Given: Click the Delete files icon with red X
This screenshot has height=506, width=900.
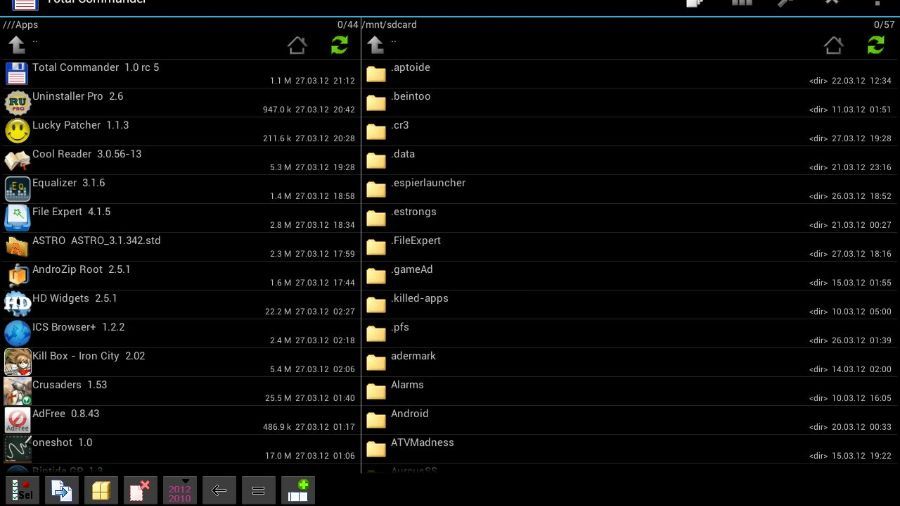Looking at the screenshot, I should coord(140,490).
